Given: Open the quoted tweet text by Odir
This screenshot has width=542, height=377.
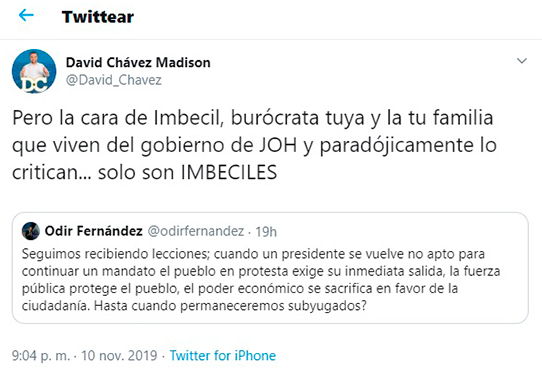Looking at the screenshot, I should point(261,280).
